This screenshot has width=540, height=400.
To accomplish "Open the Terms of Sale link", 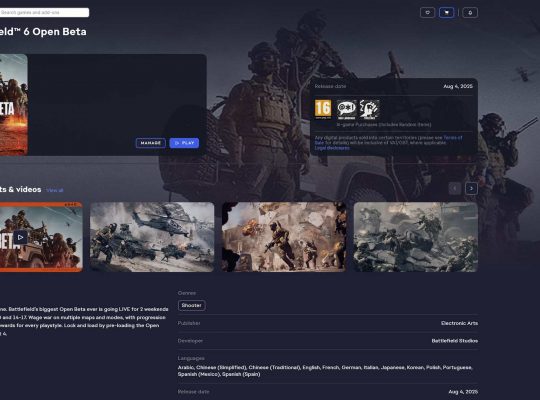I will point(453,138).
